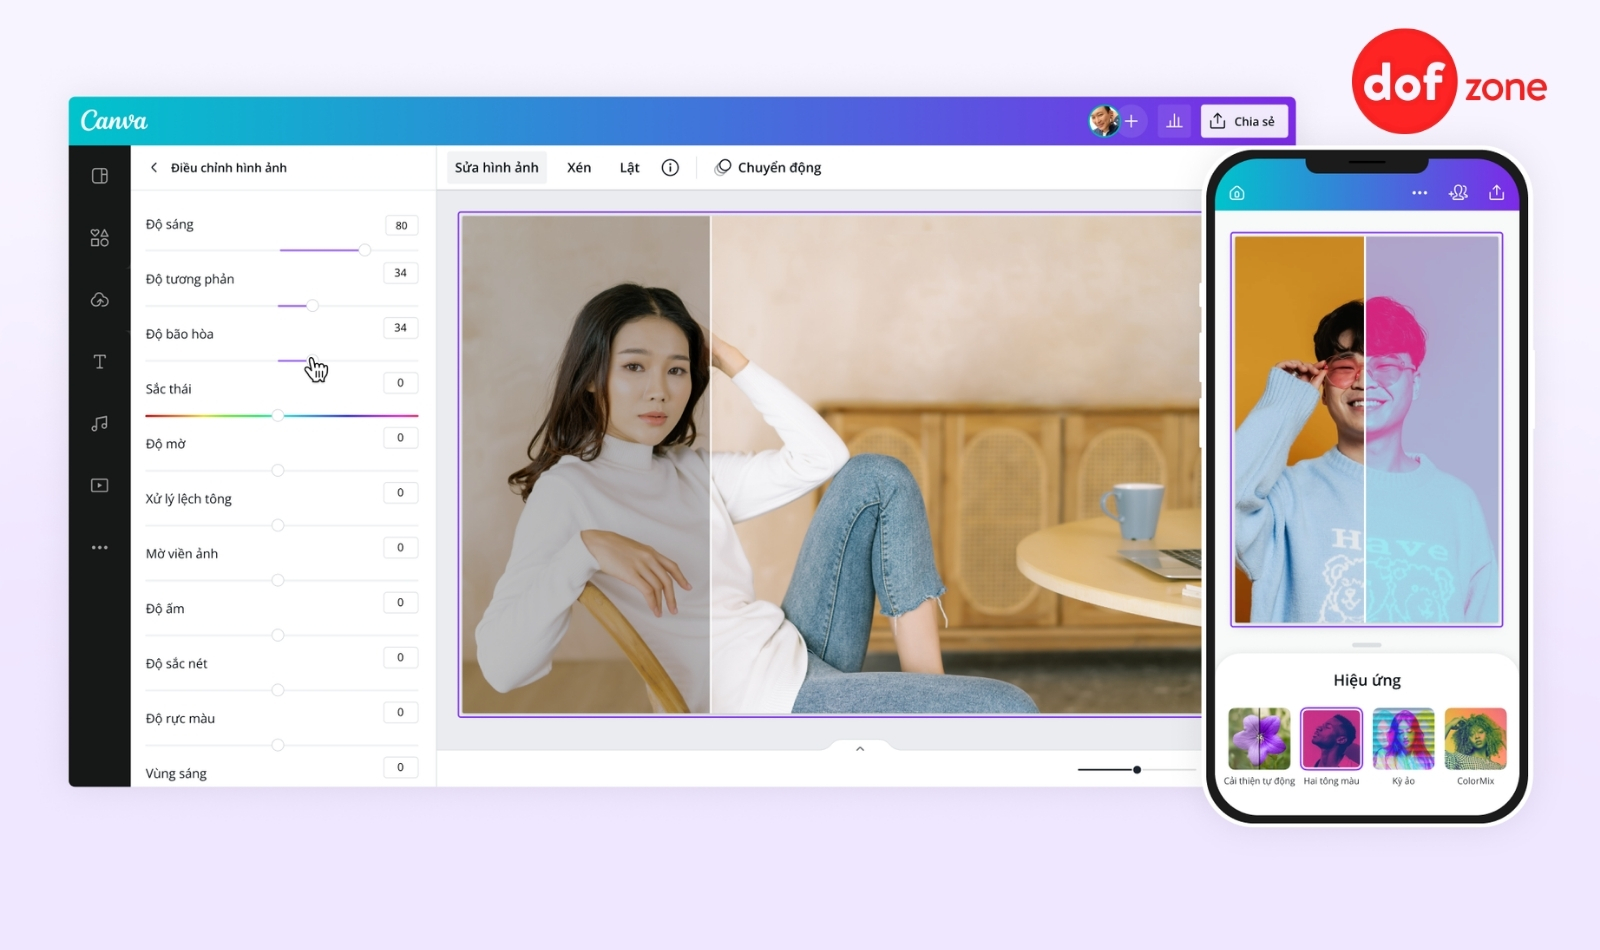Open the Chuyển động animation option
This screenshot has height=950, width=1600.
768,168
